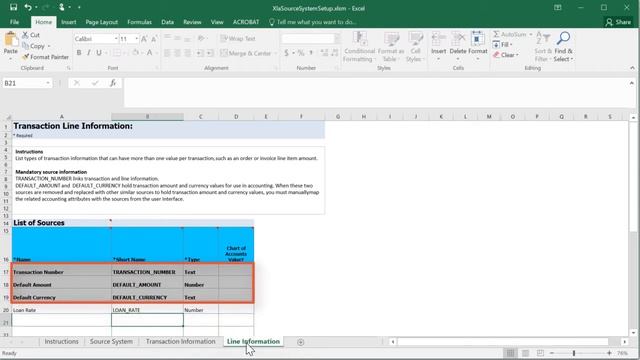Screen dimensions: 640x360
Task: Collapse the ribbon with the caret
Action: click(x=632, y=68)
